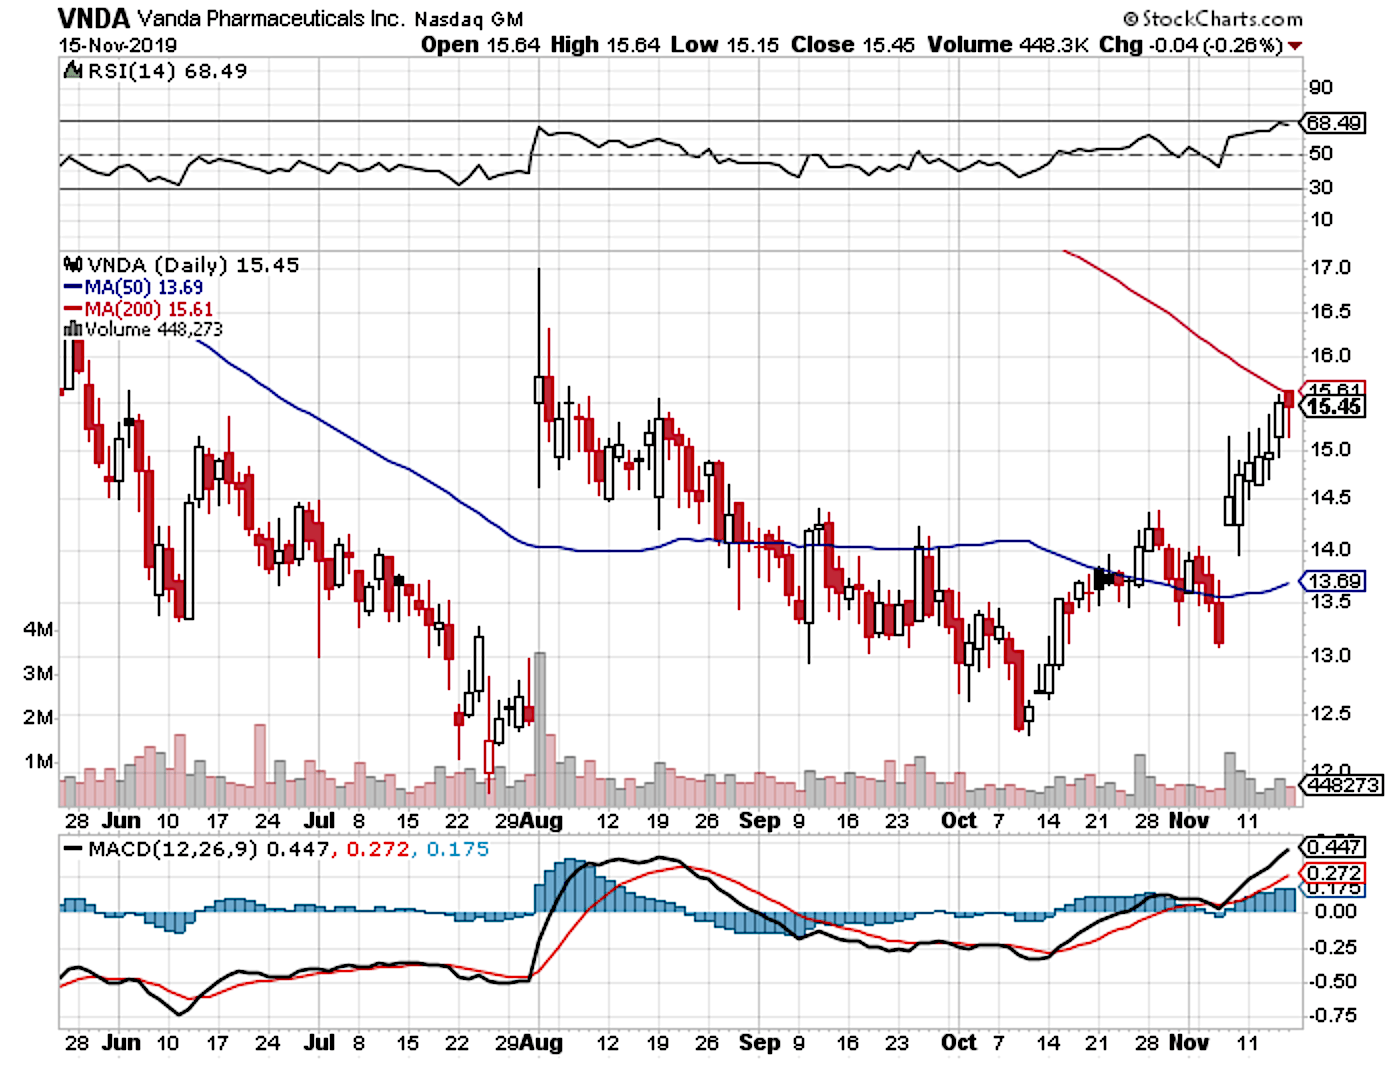Click the Nasdaq GM exchange label
The width and height of the screenshot is (1400, 1066).
[x=468, y=19]
